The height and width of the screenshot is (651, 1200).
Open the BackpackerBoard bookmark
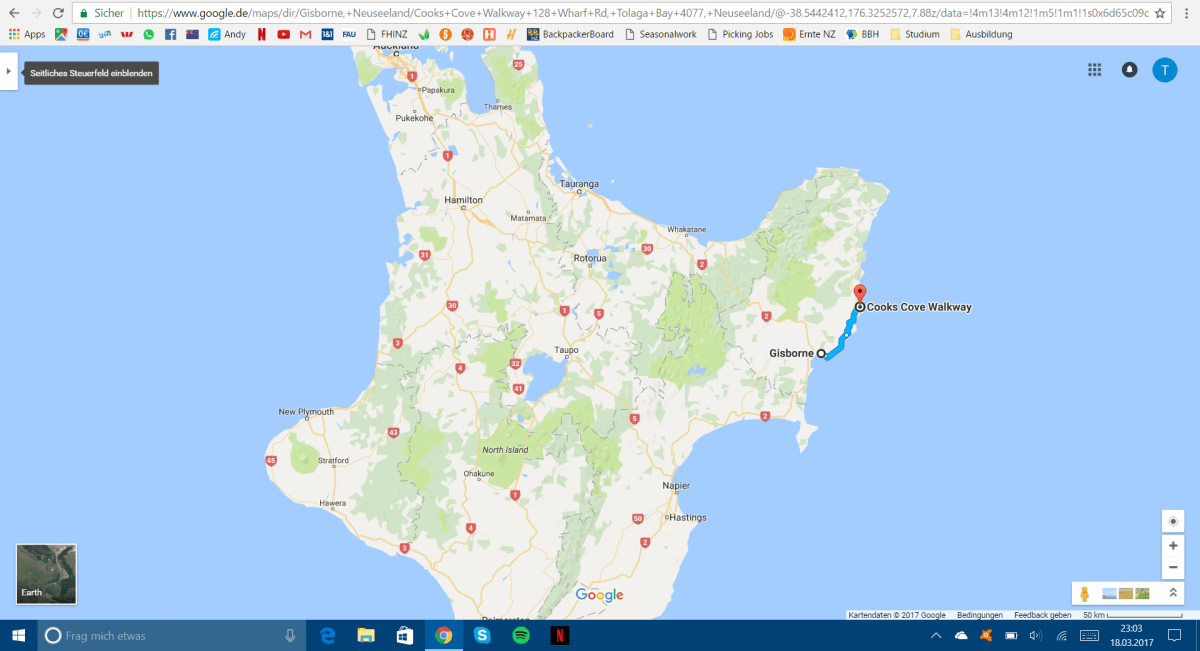[x=571, y=33]
